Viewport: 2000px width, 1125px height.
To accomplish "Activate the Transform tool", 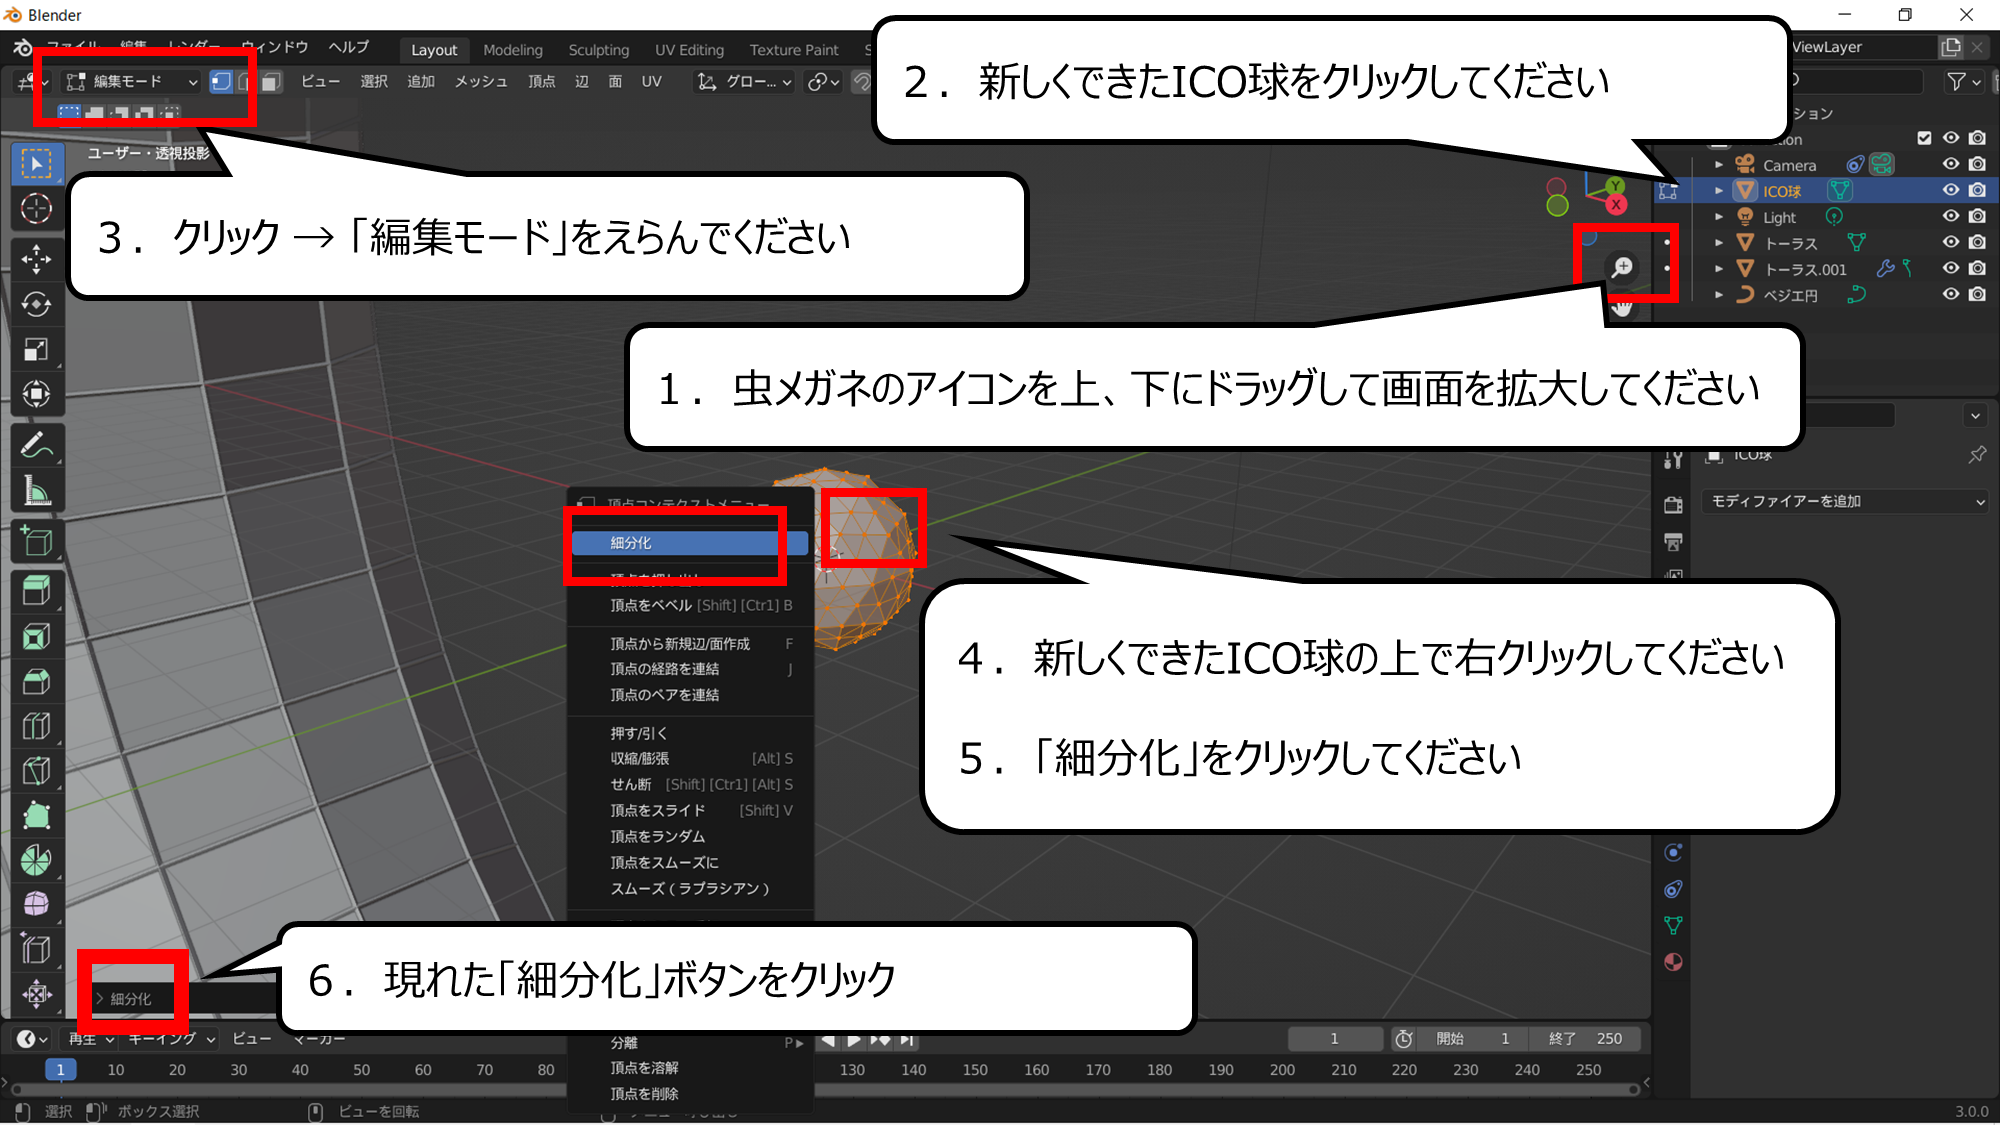I will tap(37, 394).
